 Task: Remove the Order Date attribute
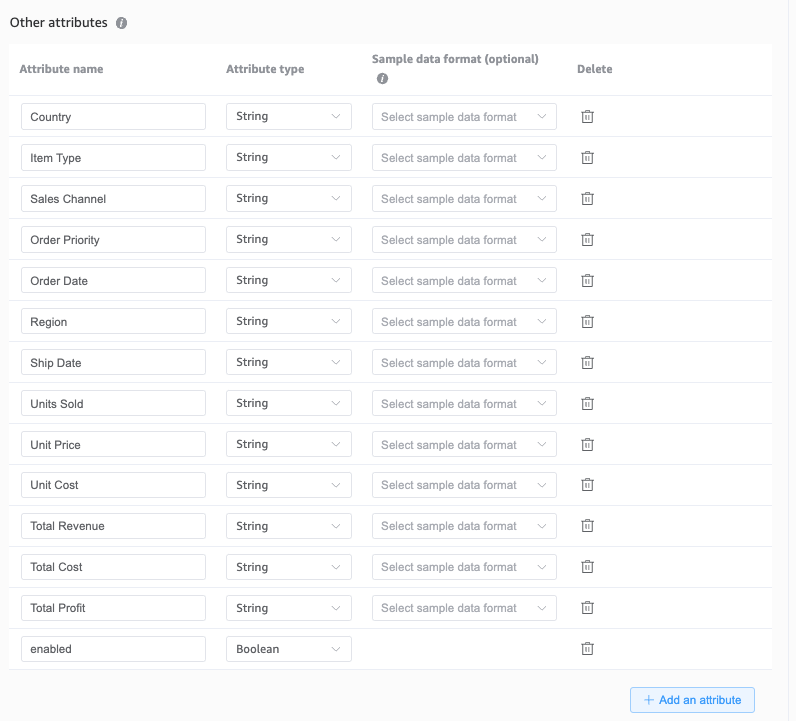(x=588, y=281)
